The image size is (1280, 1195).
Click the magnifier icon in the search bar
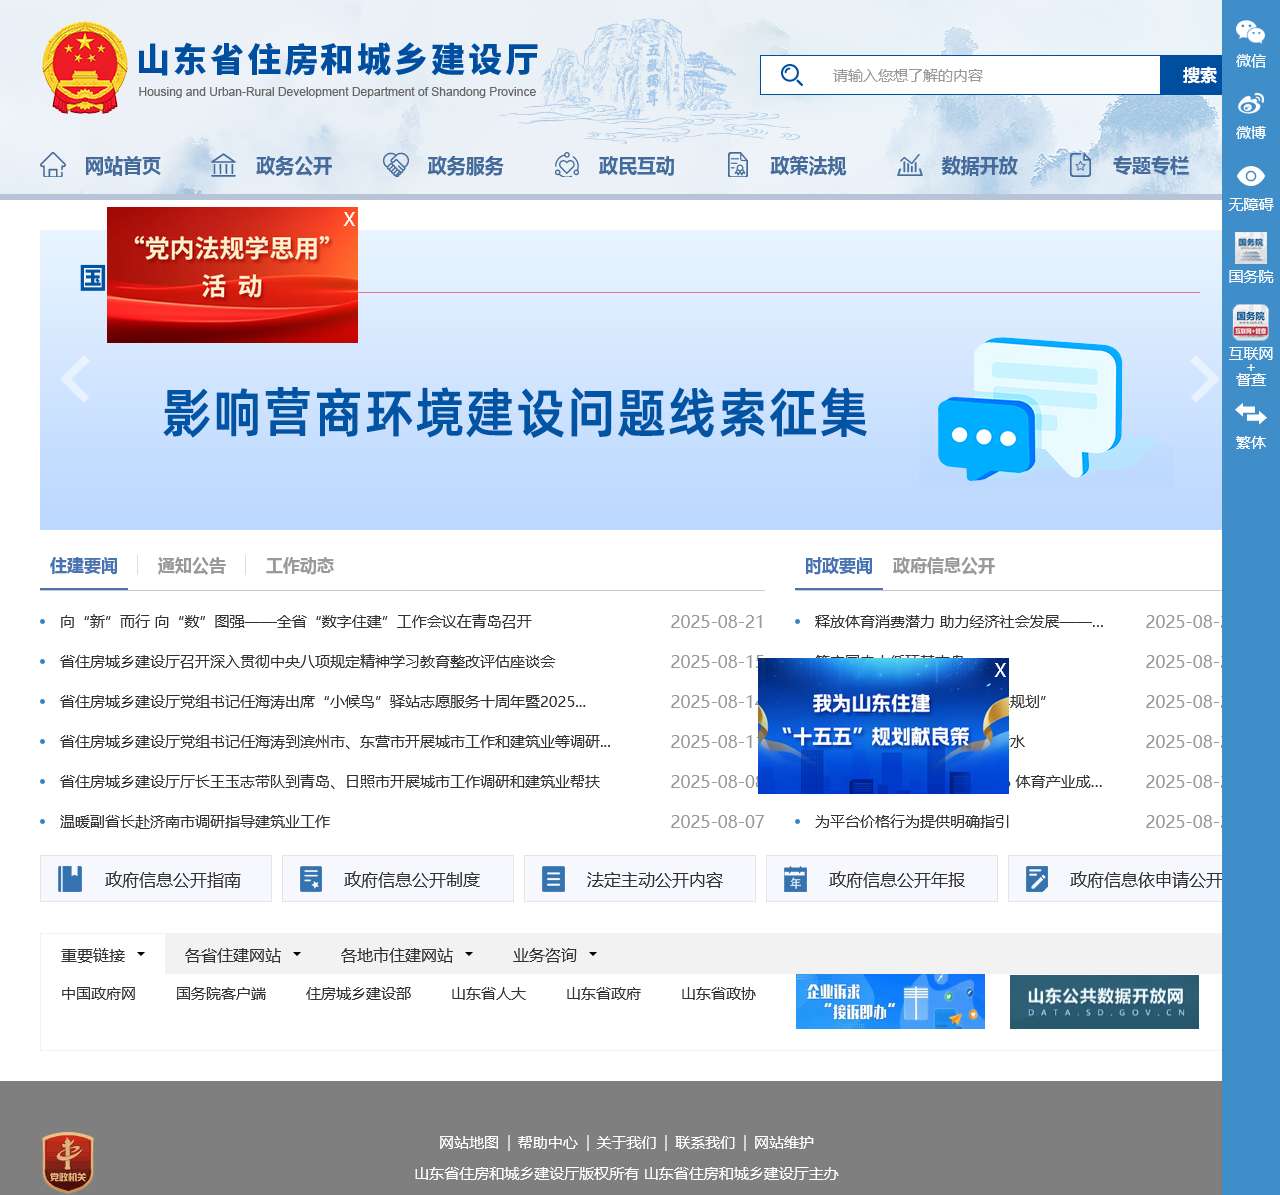(792, 74)
